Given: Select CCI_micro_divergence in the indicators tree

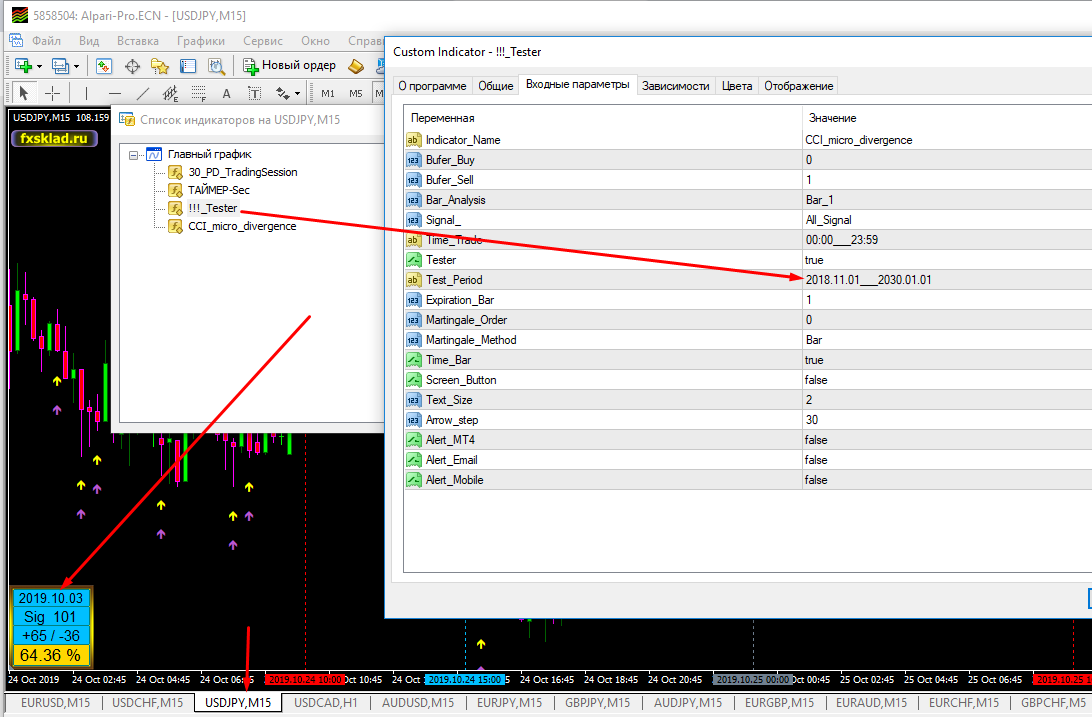Looking at the screenshot, I should (242, 226).
